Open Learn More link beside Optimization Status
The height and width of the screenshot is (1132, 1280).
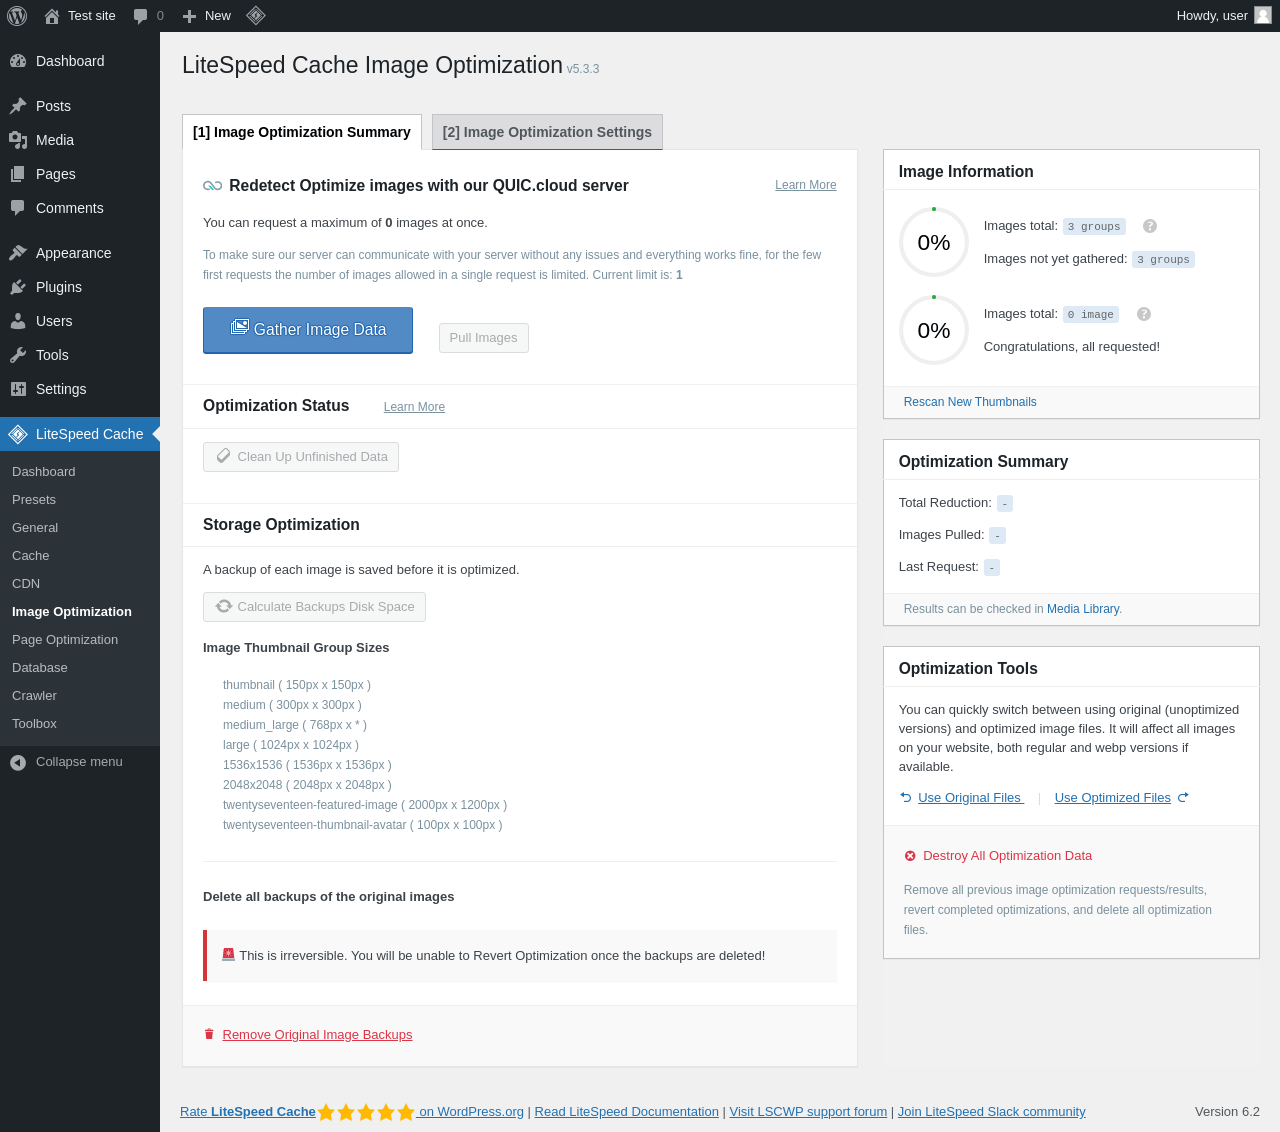click(x=414, y=407)
